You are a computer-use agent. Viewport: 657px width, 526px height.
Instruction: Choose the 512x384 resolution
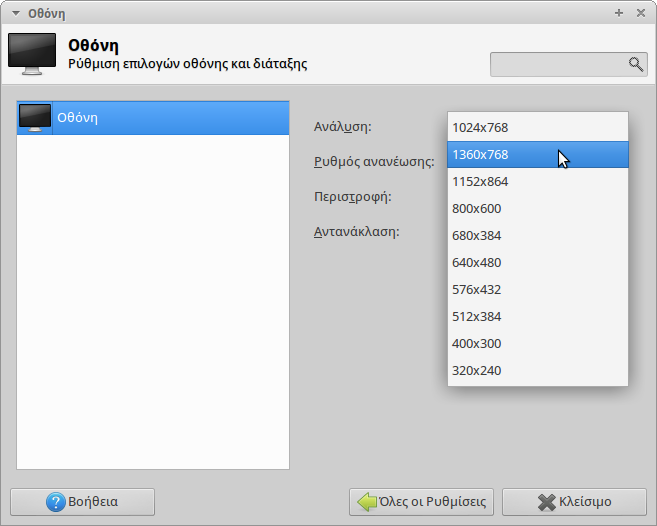pos(538,316)
